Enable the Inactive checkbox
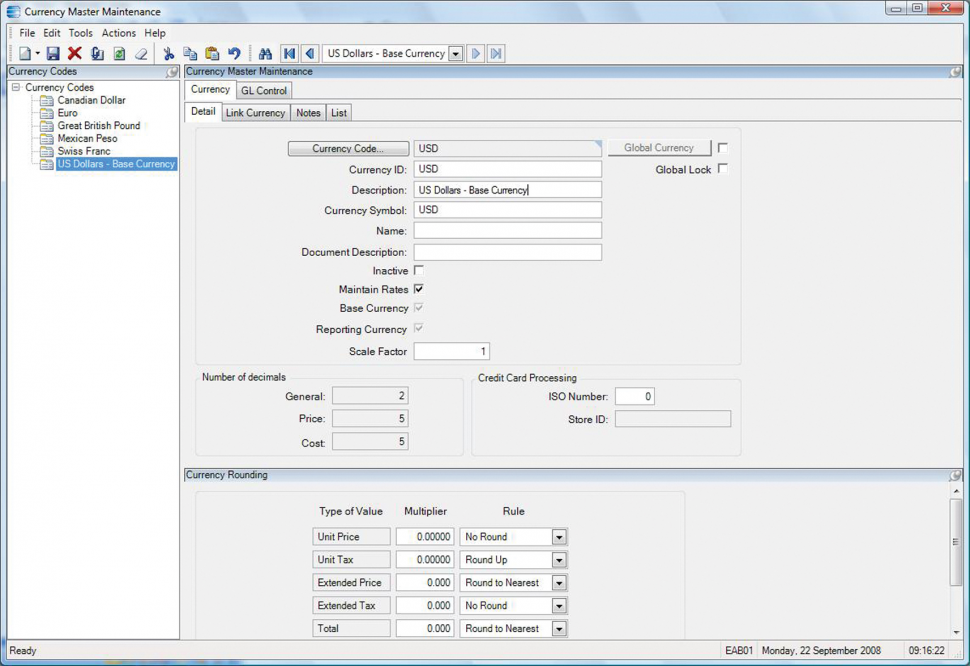The height and width of the screenshot is (666, 970). pos(419,270)
